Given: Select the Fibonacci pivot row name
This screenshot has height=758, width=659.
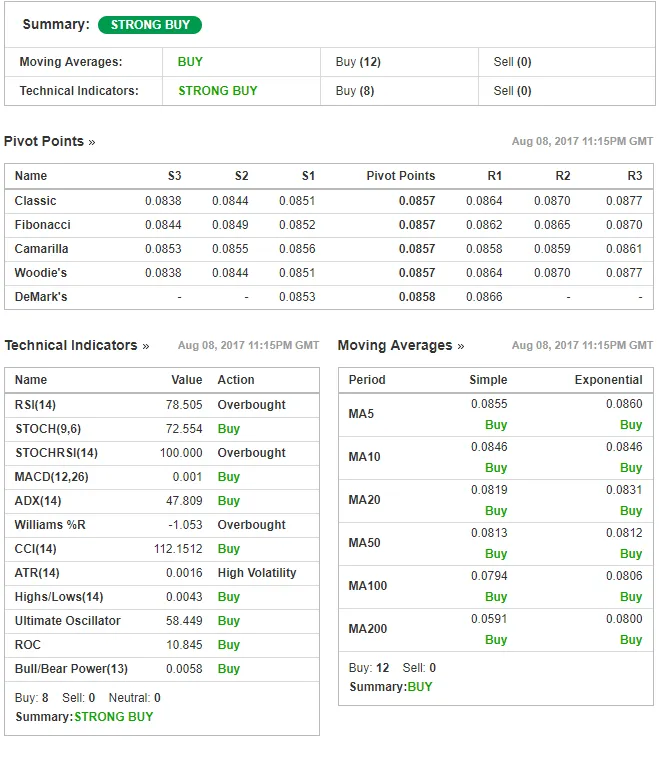Looking at the screenshot, I should coord(43,225).
